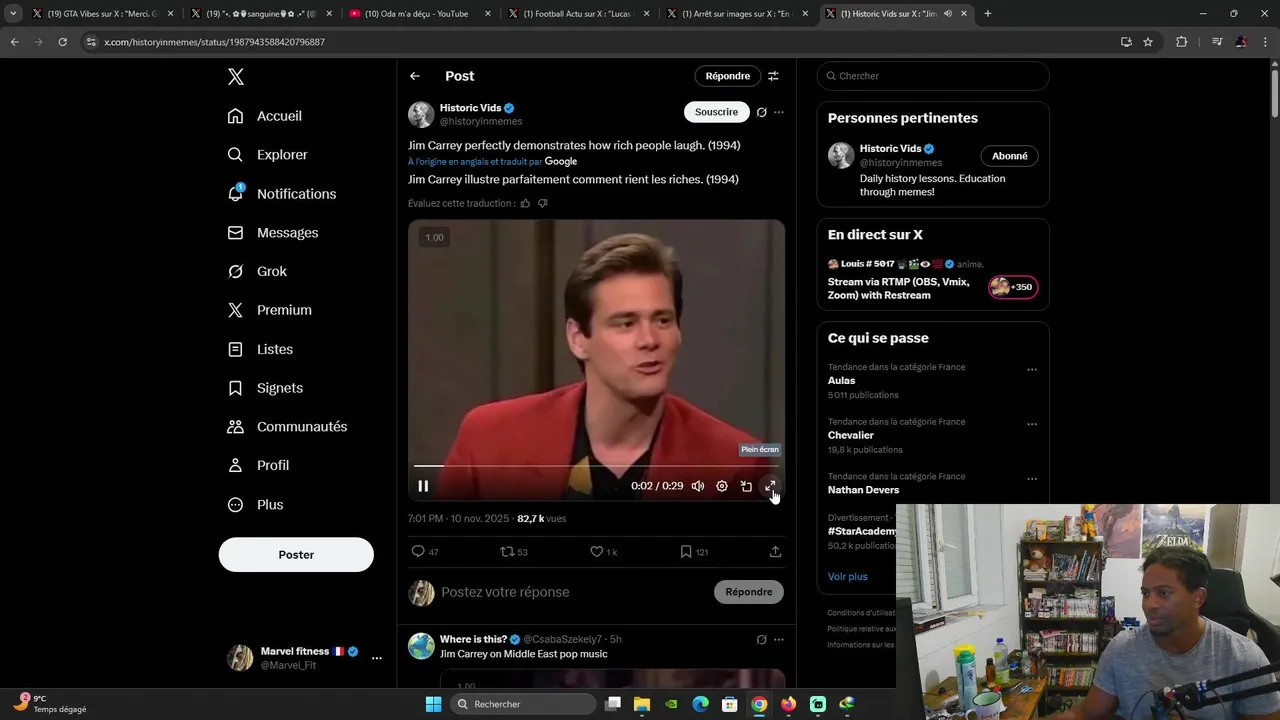Open Firefox from the taskbar

point(788,704)
